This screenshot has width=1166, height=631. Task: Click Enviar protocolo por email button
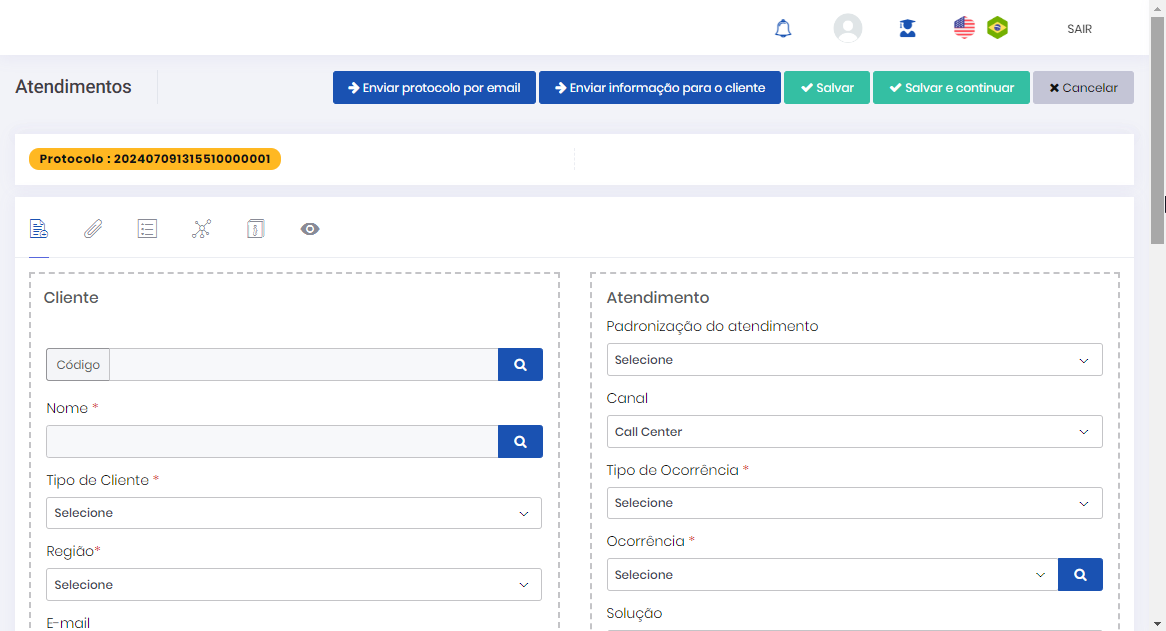click(x=434, y=88)
